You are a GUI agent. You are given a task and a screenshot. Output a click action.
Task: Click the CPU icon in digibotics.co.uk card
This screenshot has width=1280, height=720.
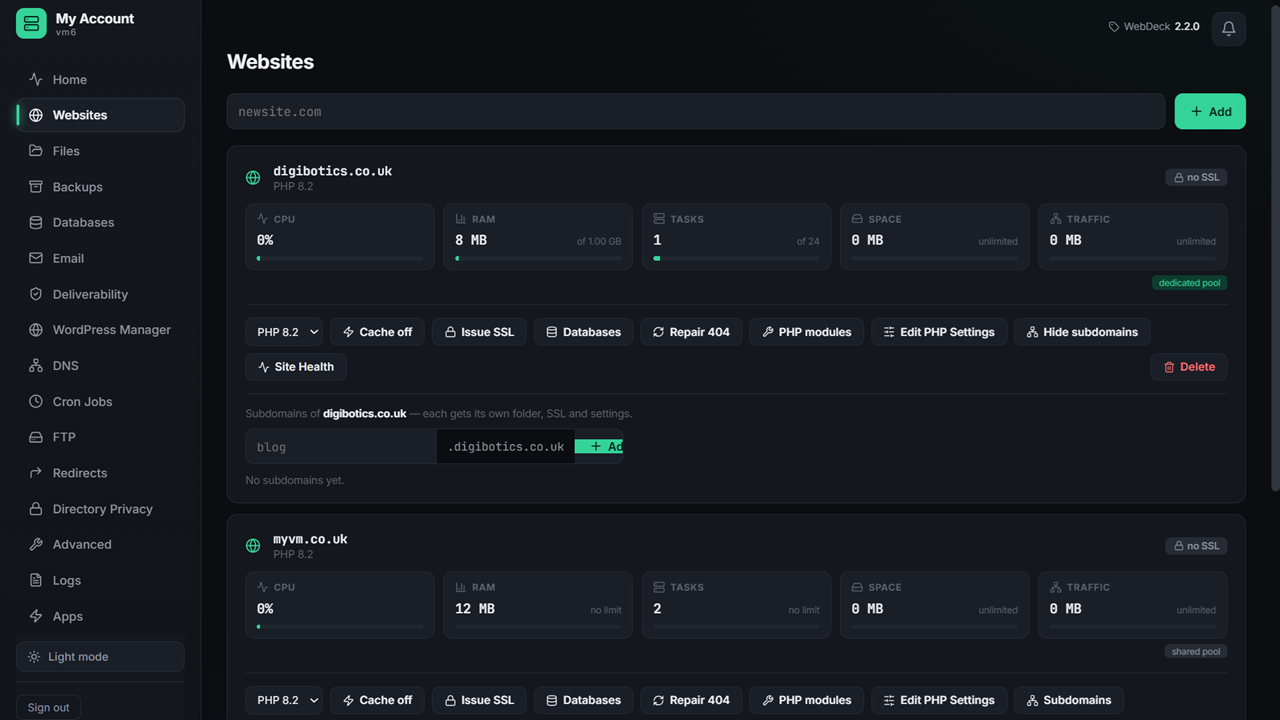[263, 219]
